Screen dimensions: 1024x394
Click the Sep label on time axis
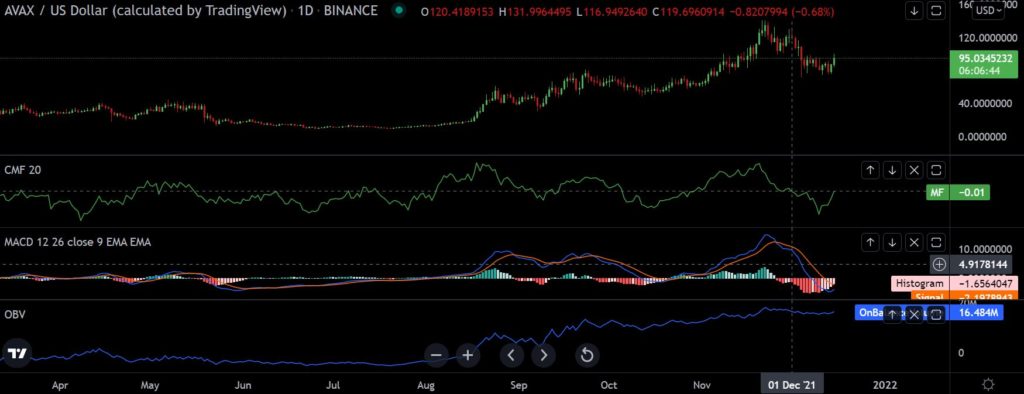pyautogui.click(x=518, y=385)
